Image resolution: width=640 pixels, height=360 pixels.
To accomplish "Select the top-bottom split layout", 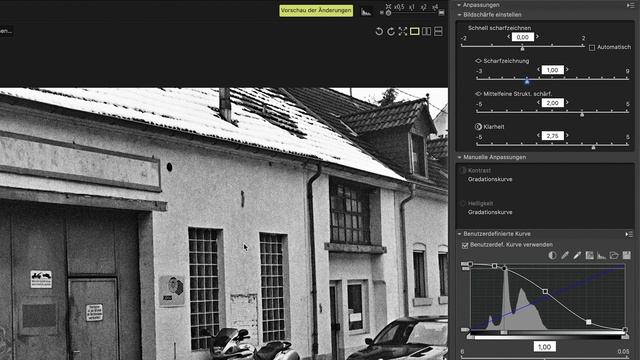I will 438,31.
